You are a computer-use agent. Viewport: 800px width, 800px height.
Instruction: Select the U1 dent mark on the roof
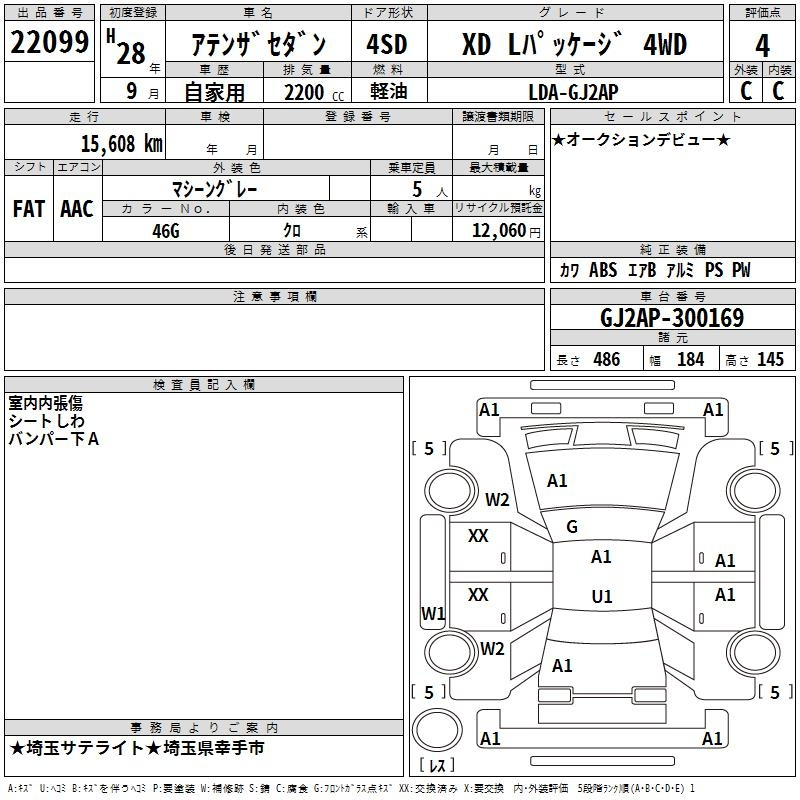pos(601,597)
